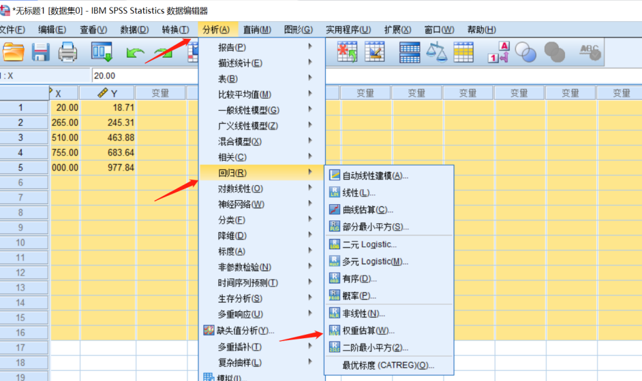Open 生存分析(S) menu entry
Image resolution: width=642 pixels, height=381 pixels.
tap(262, 298)
